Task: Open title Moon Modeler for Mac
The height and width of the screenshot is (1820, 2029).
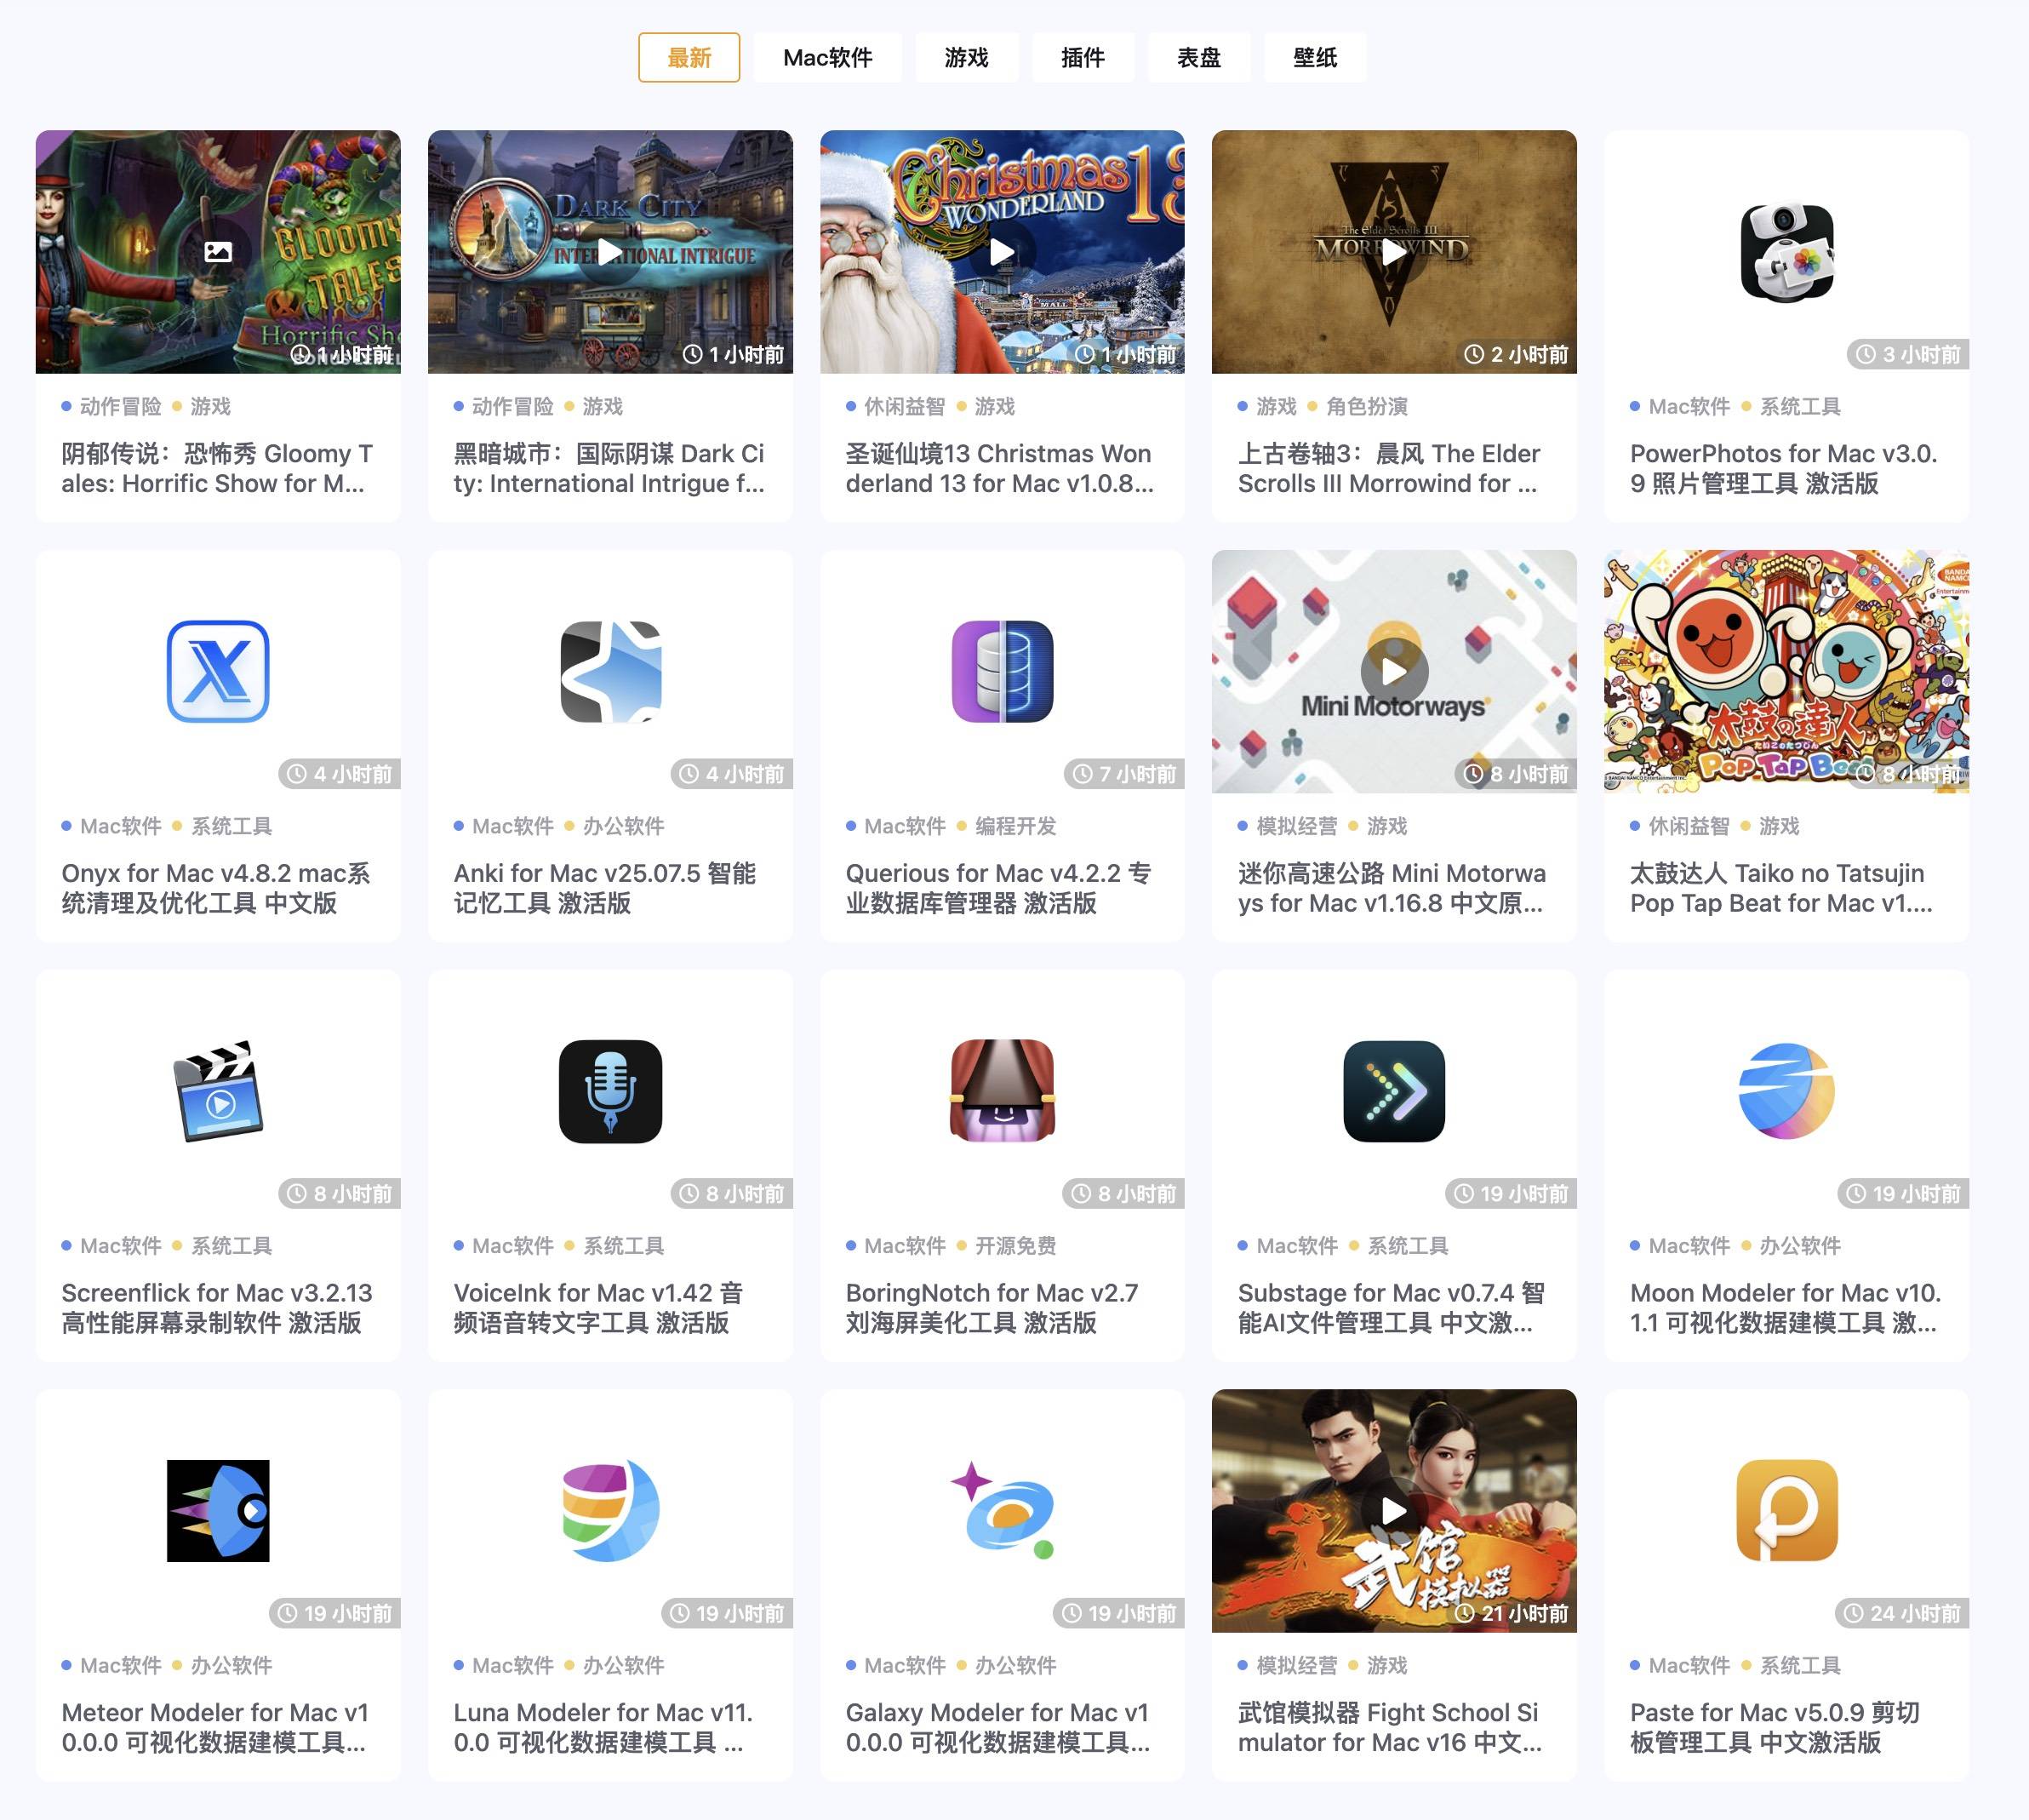Action: pos(1785,1307)
